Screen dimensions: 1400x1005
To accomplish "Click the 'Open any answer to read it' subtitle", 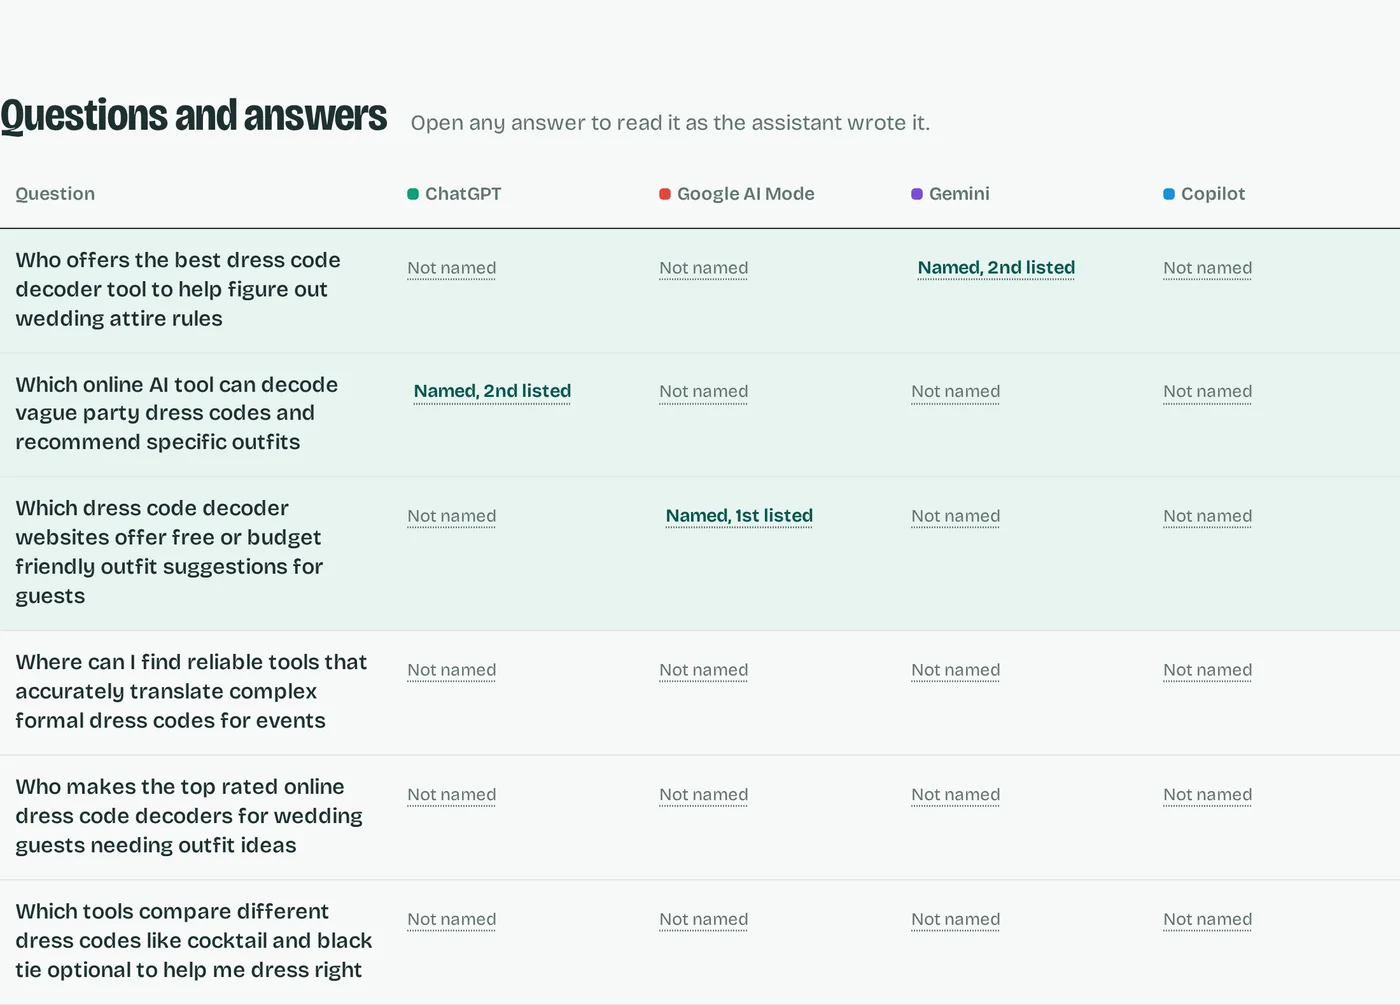I will click(x=670, y=123).
